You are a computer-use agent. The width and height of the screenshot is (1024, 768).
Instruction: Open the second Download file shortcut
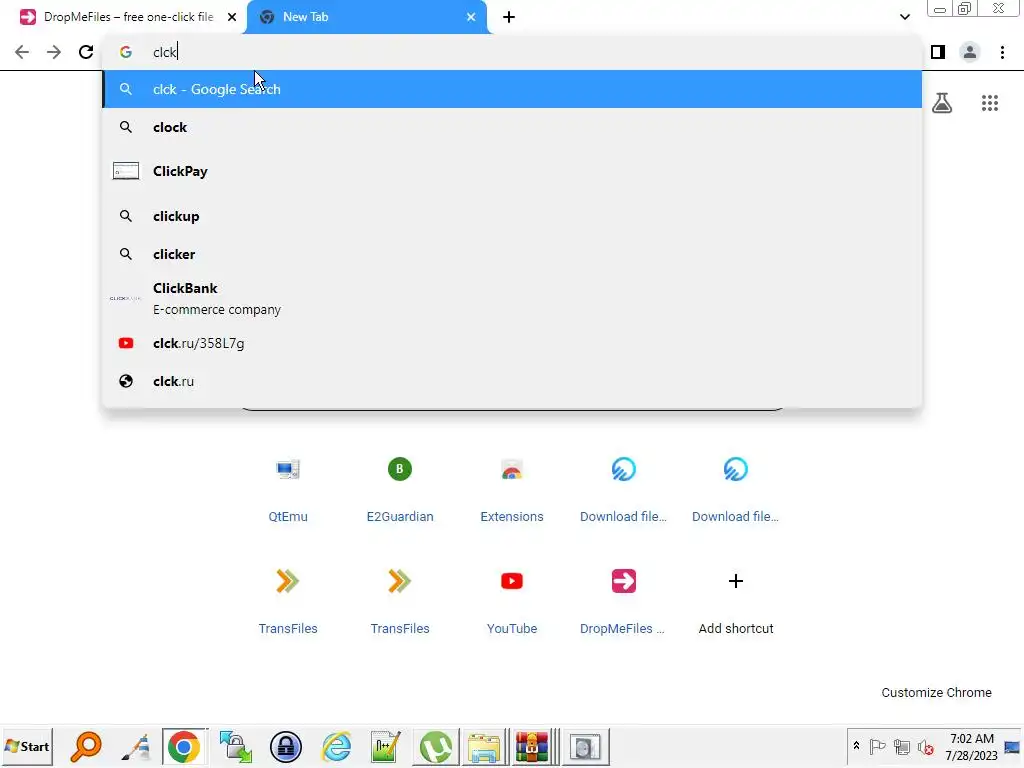pyautogui.click(x=735, y=488)
